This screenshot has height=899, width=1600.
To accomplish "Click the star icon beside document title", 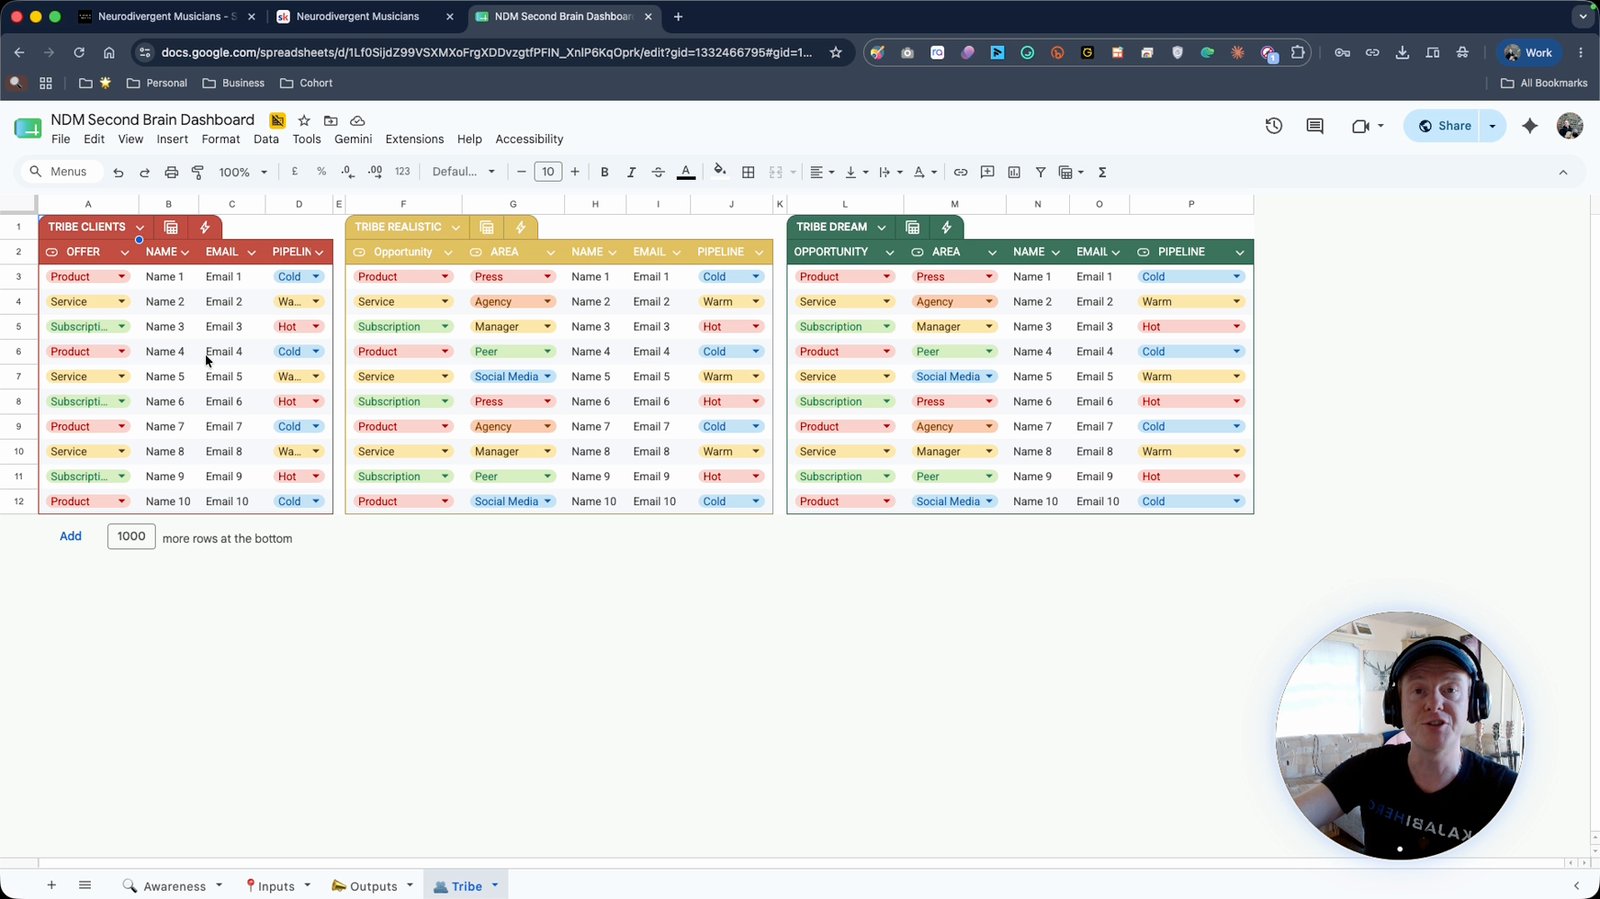I will (304, 120).
